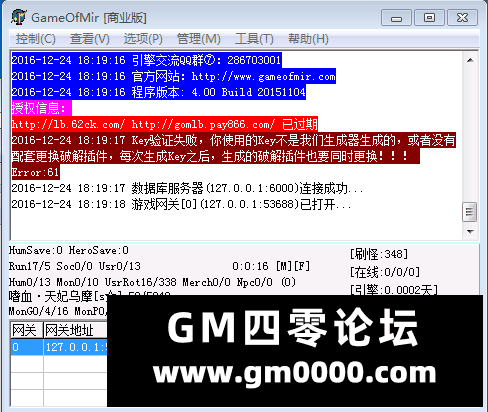Click the Key验证失败 error log line

click(x=233, y=148)
